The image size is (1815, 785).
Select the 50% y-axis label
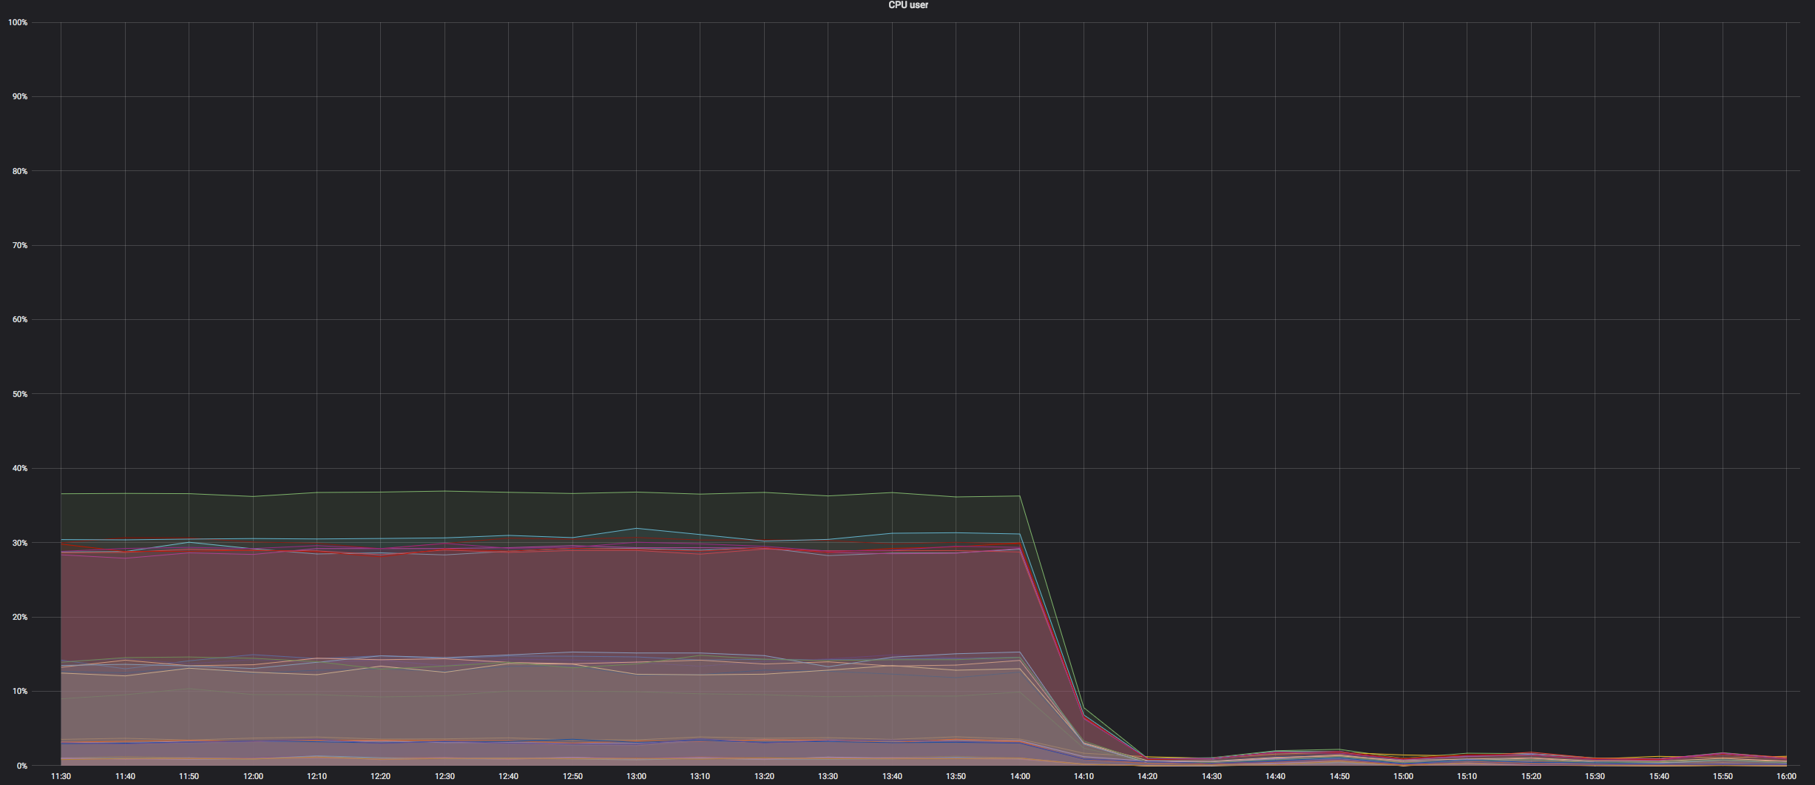tap(19, 394)
